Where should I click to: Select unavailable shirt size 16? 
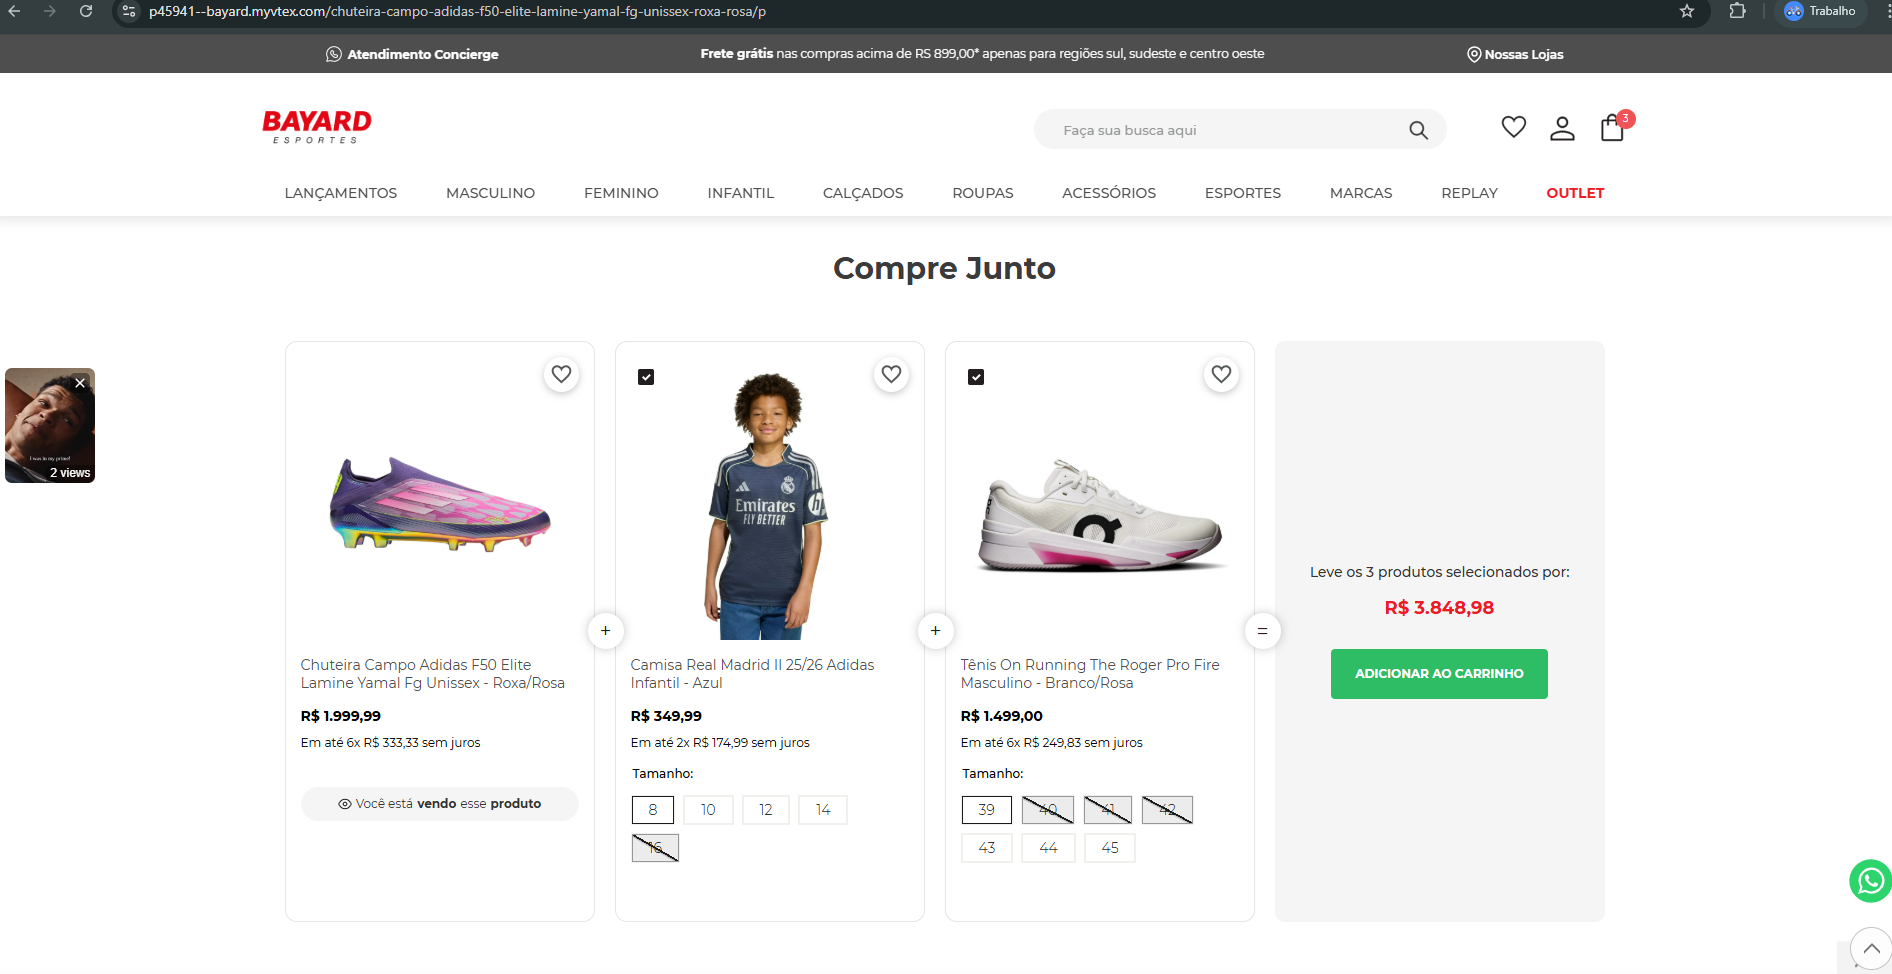655,848
